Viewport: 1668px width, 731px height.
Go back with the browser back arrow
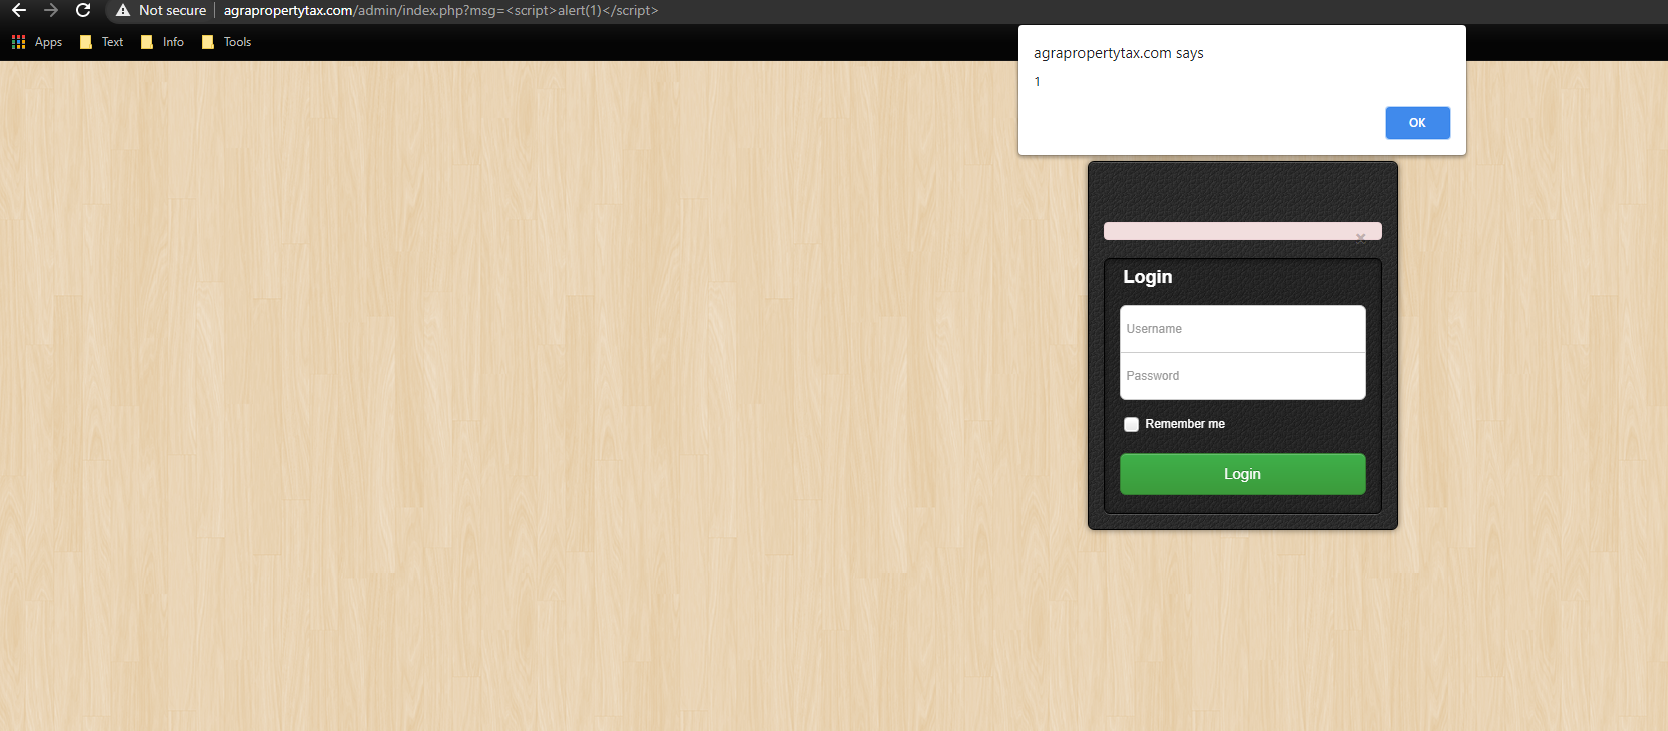[x=19, y=10]
